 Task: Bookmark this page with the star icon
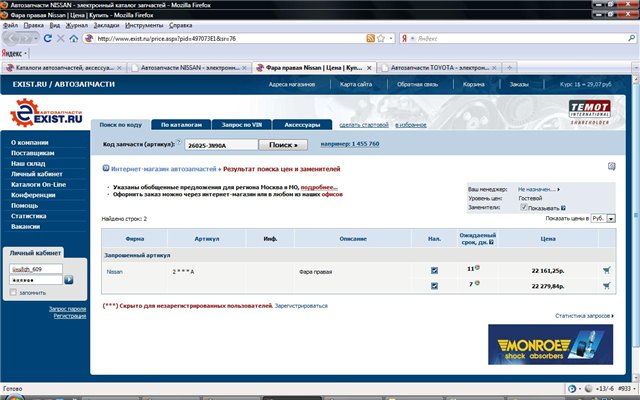[381, 38]
